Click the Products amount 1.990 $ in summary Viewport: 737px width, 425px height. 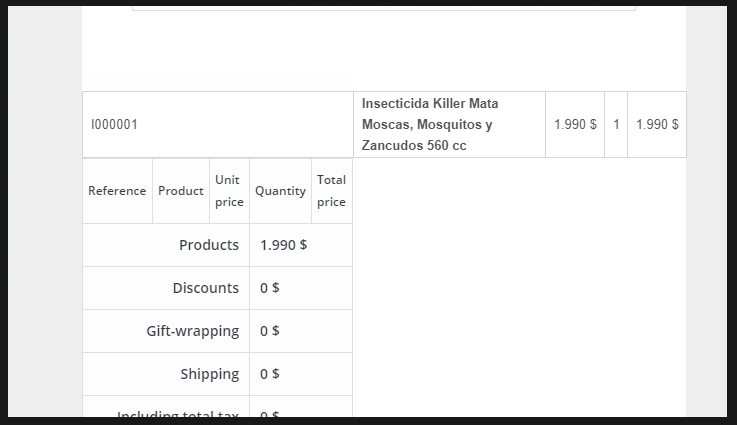283,245
